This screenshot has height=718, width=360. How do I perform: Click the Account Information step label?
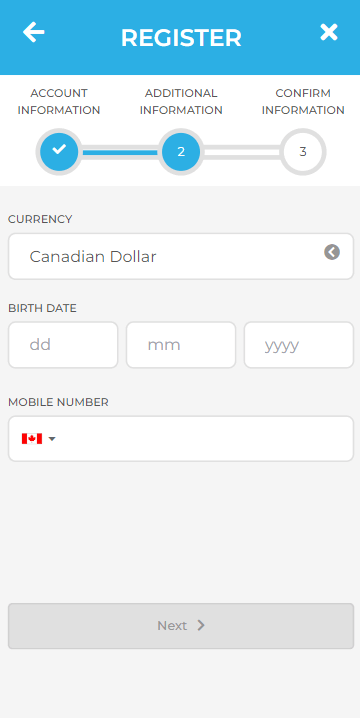click(x=59, y=102)
